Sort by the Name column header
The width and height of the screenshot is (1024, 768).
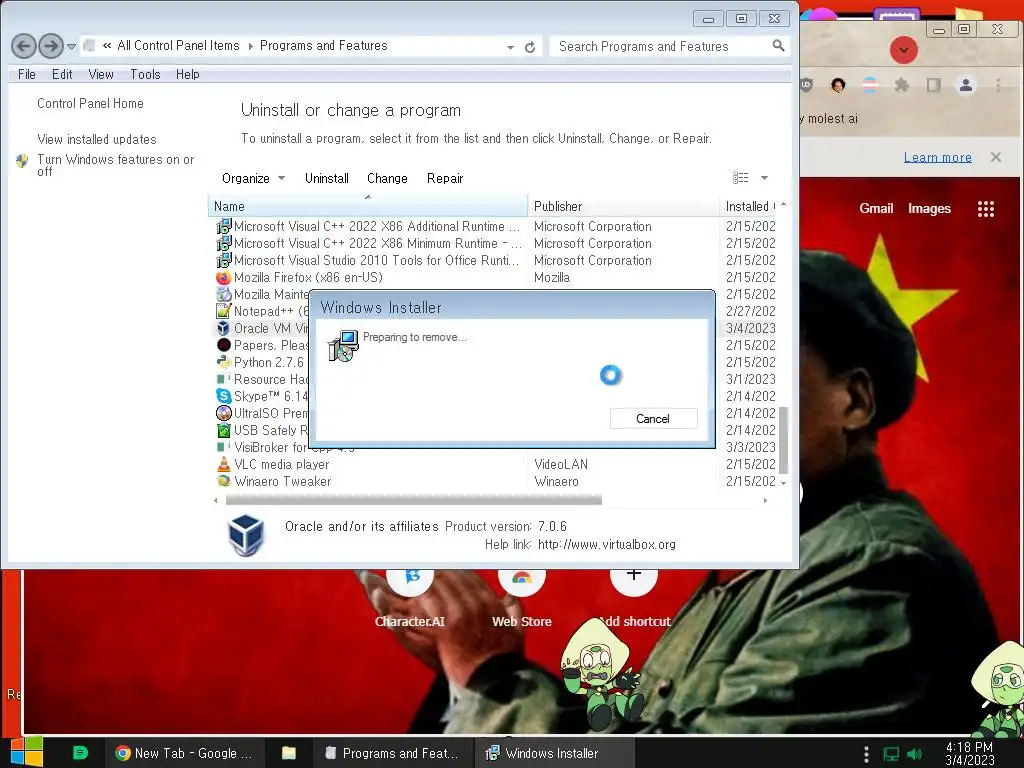[x=368, y=206]
